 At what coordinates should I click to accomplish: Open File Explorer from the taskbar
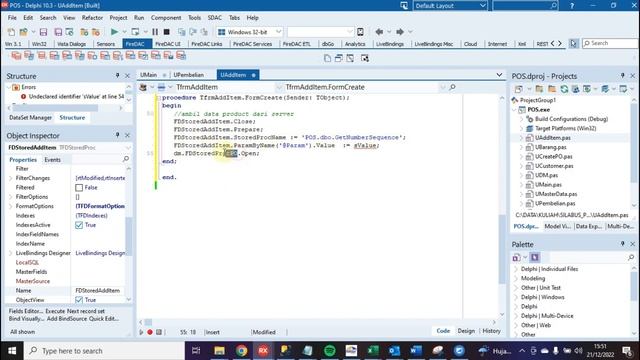[x=220, y=351]
